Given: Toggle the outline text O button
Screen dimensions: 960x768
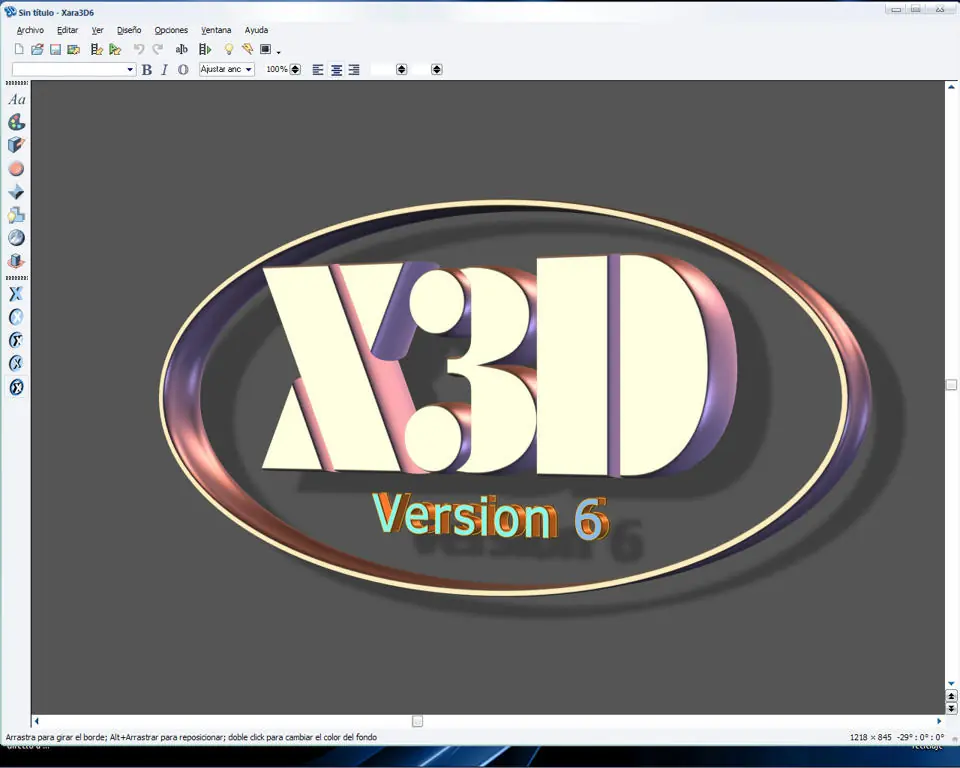Looking at the screenshot, I should [183, 70].
